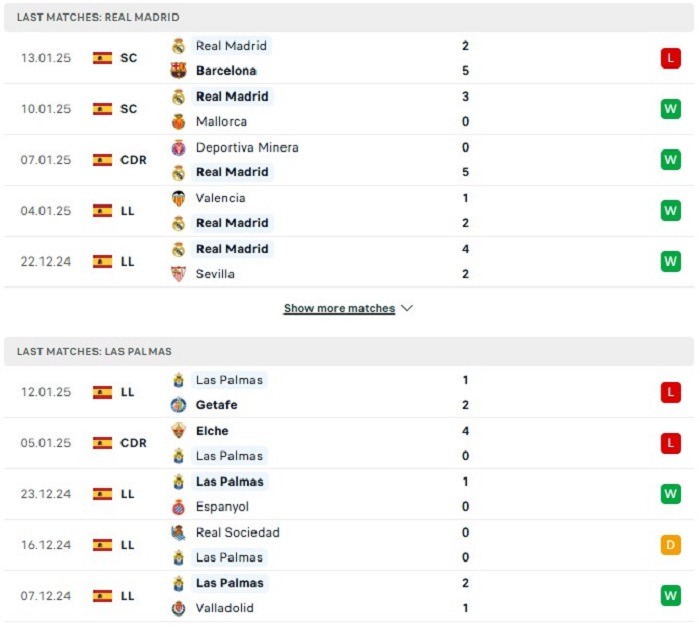Screen dimensions: 700x629
Task: Expand list with Show more matches chevron
Action: click(407, 308)
